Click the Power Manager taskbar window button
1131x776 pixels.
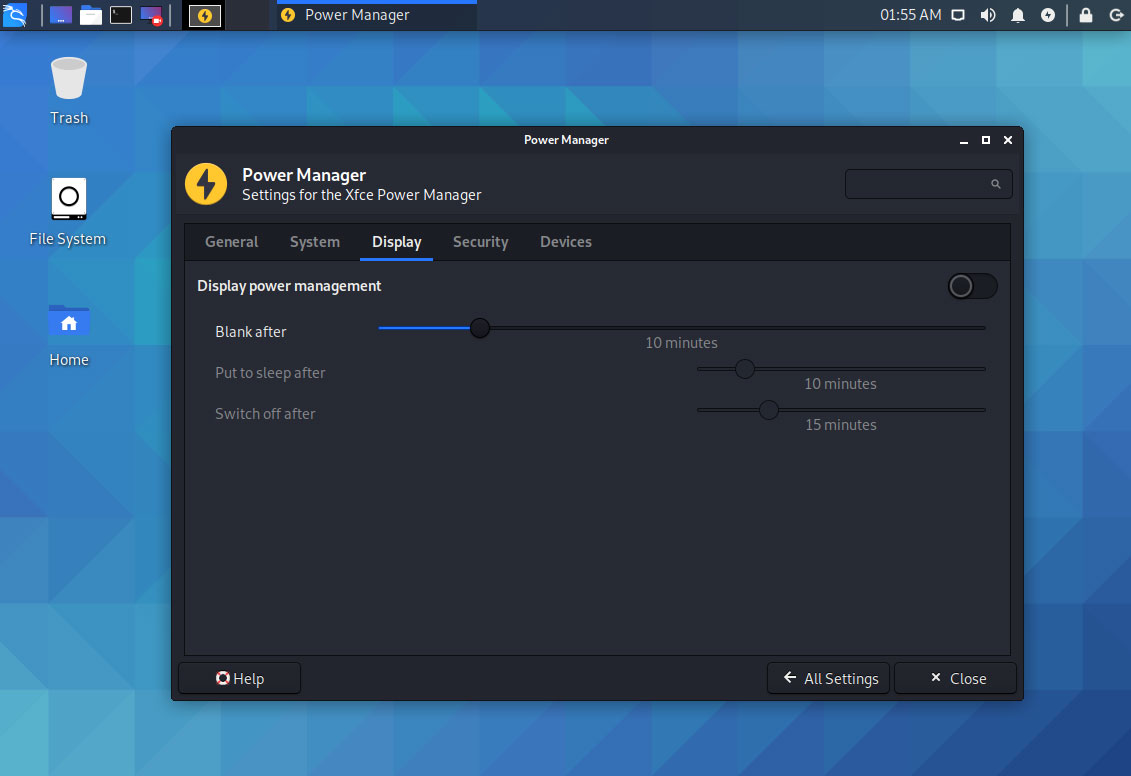coord(377,15)
